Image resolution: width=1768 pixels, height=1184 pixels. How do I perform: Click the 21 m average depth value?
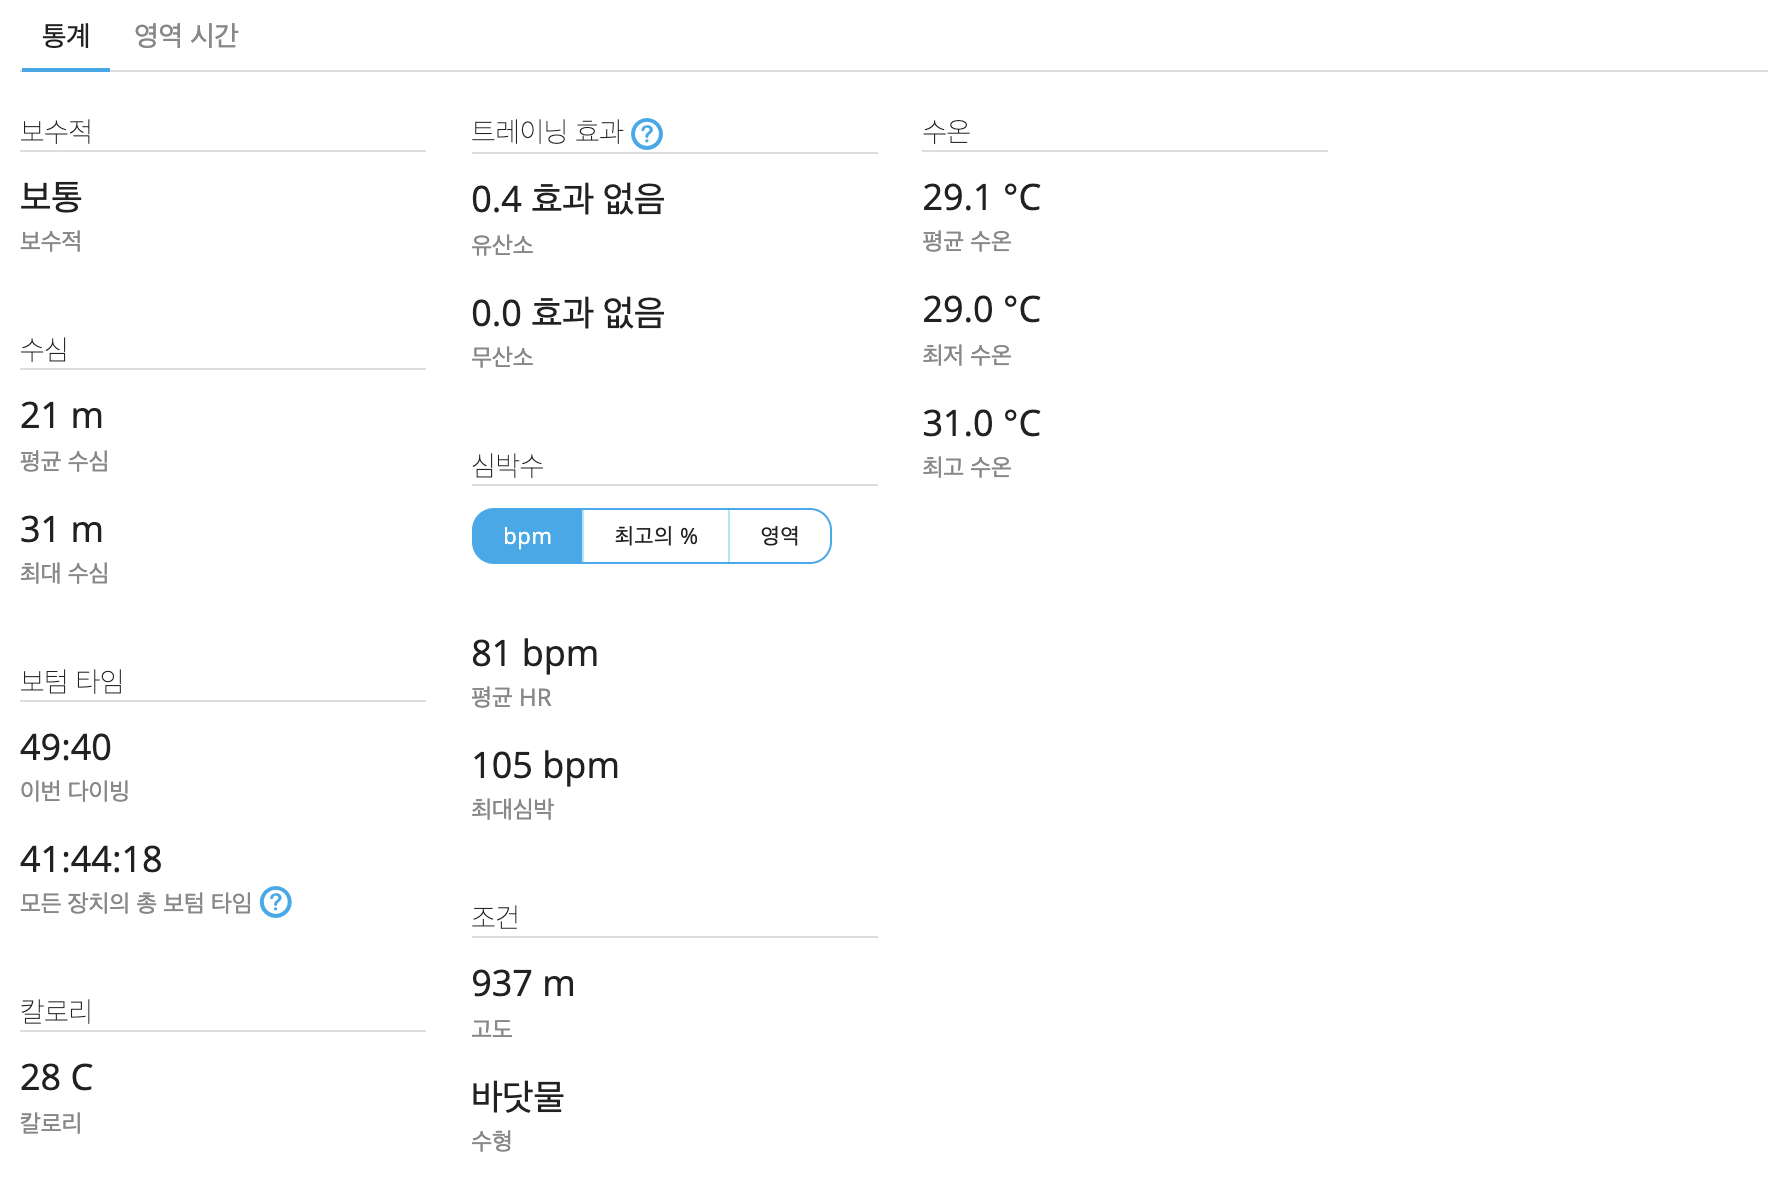pos(62,415)
